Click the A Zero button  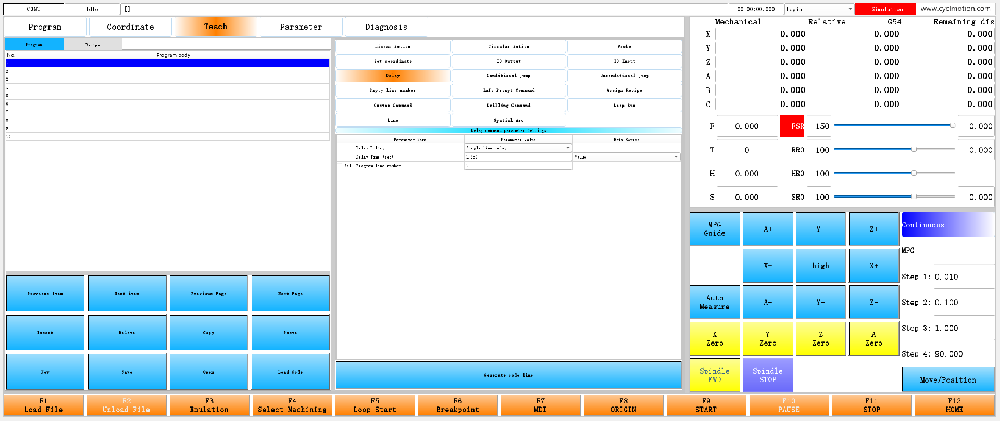click(x=874, y=338)
